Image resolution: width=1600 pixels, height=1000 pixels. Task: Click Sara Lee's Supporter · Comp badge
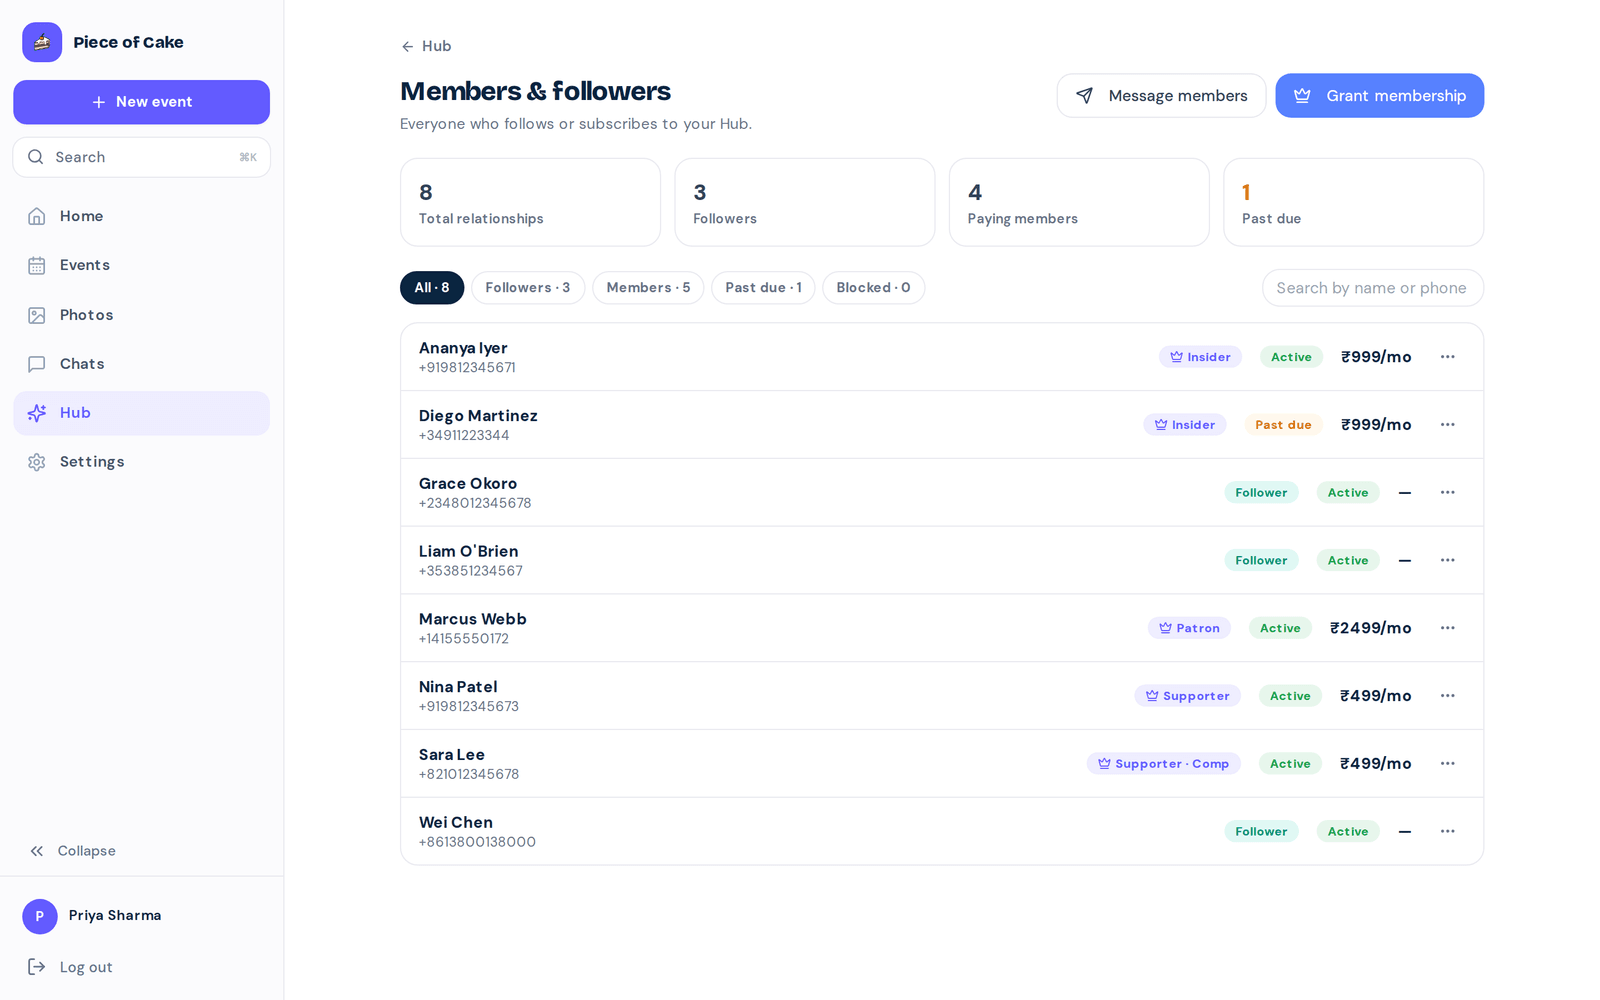tap(1164, 764)
